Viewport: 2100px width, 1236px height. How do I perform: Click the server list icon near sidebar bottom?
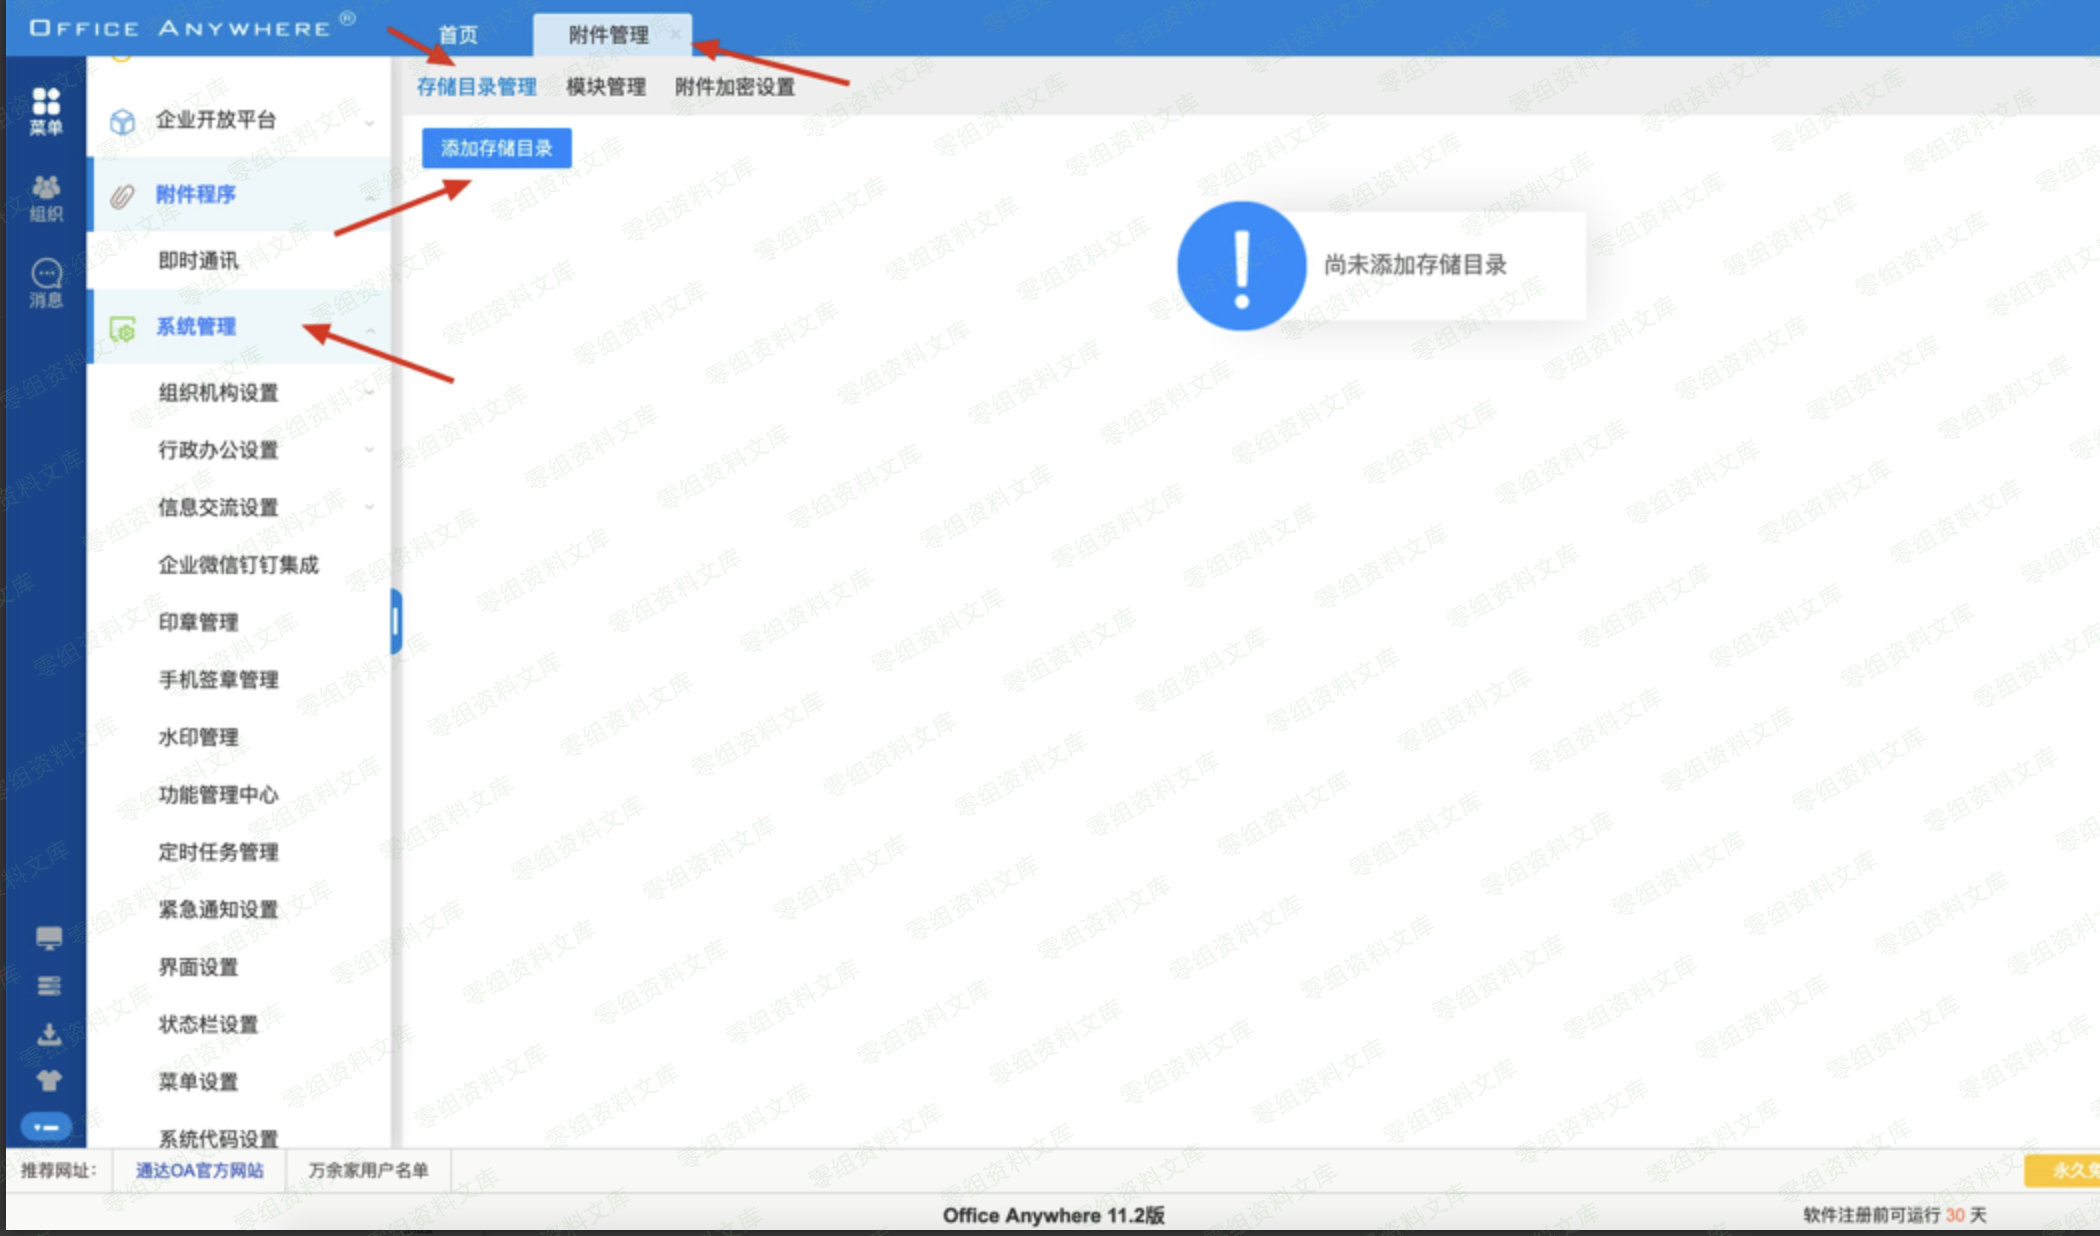47,985
